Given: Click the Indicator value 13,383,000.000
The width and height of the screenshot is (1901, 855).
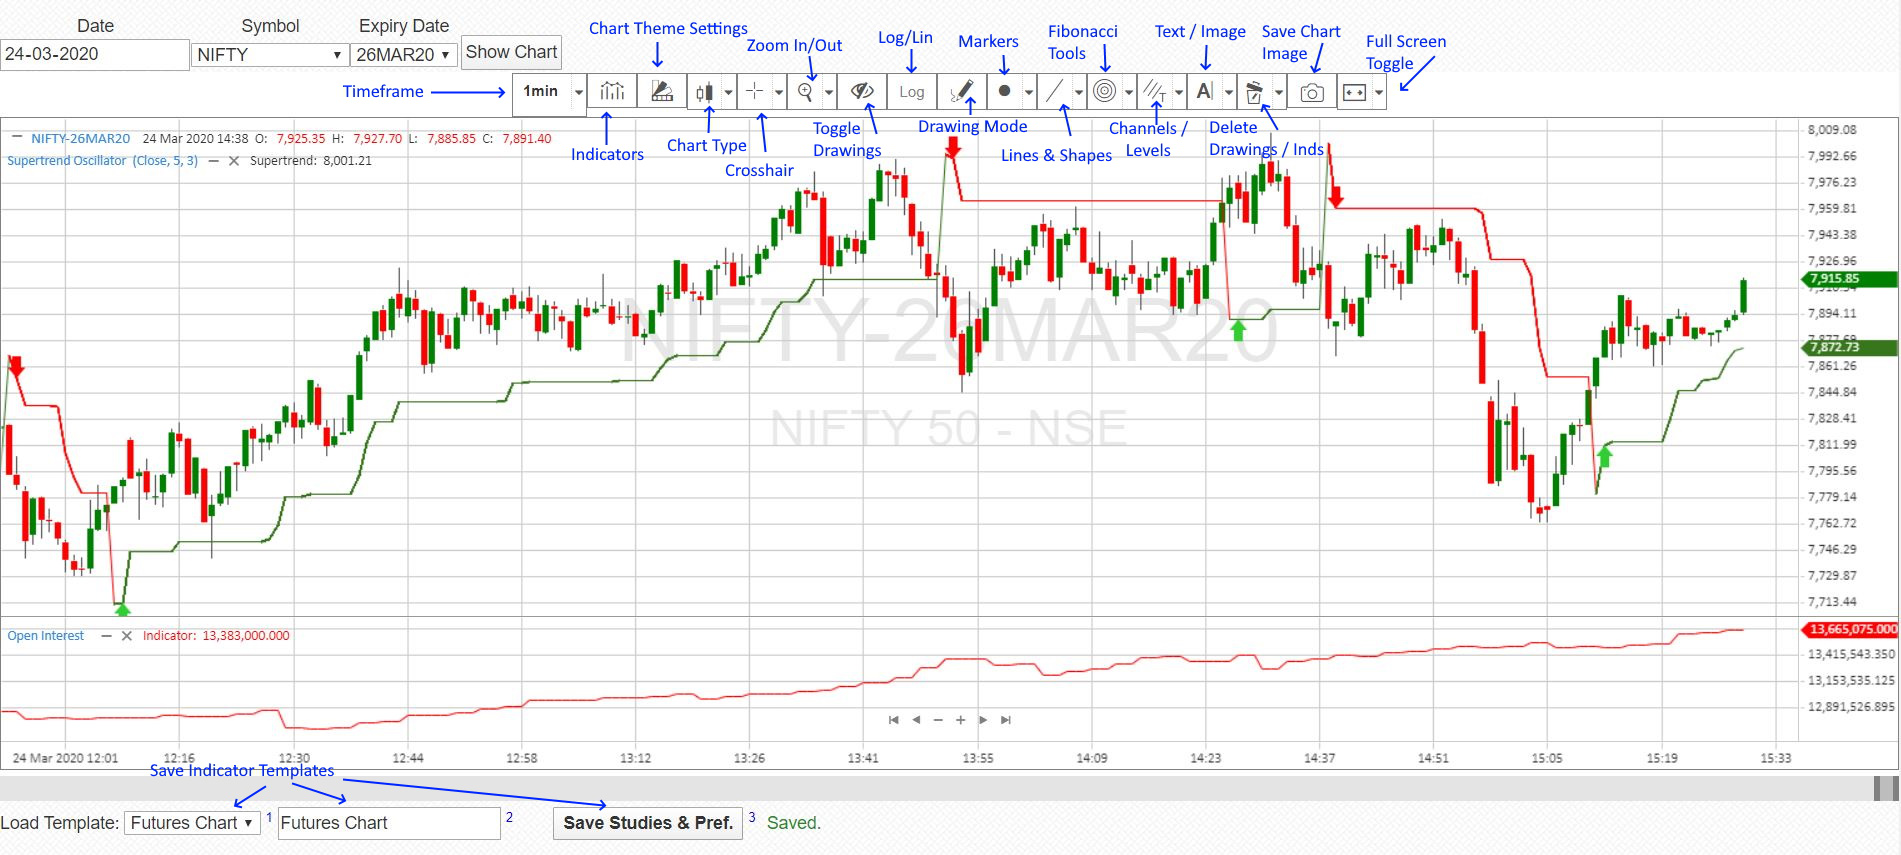Looking at the screenshot, I should click(245, 636).
